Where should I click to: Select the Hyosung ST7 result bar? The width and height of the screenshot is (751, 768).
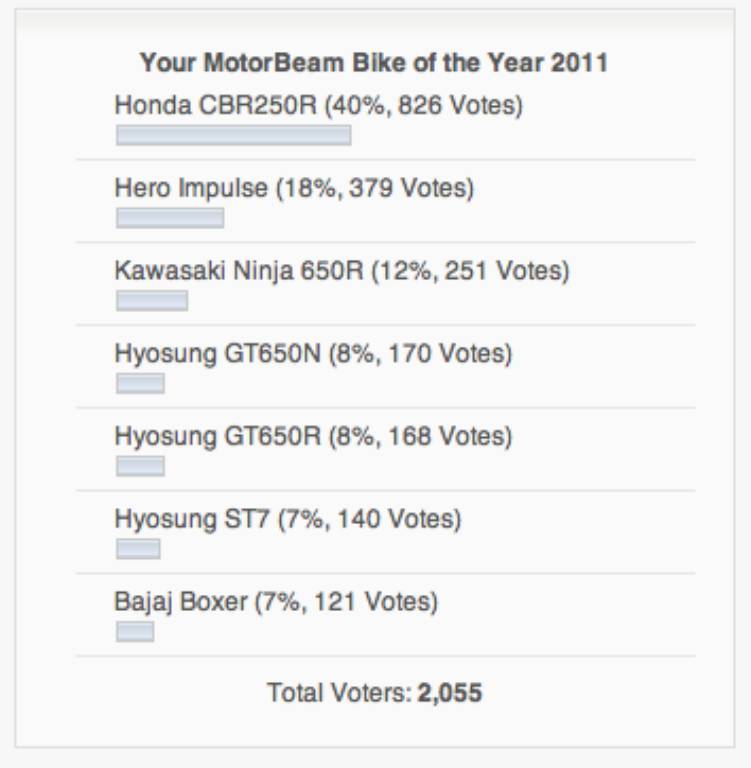pyautogui.click(x=138, y=549)
